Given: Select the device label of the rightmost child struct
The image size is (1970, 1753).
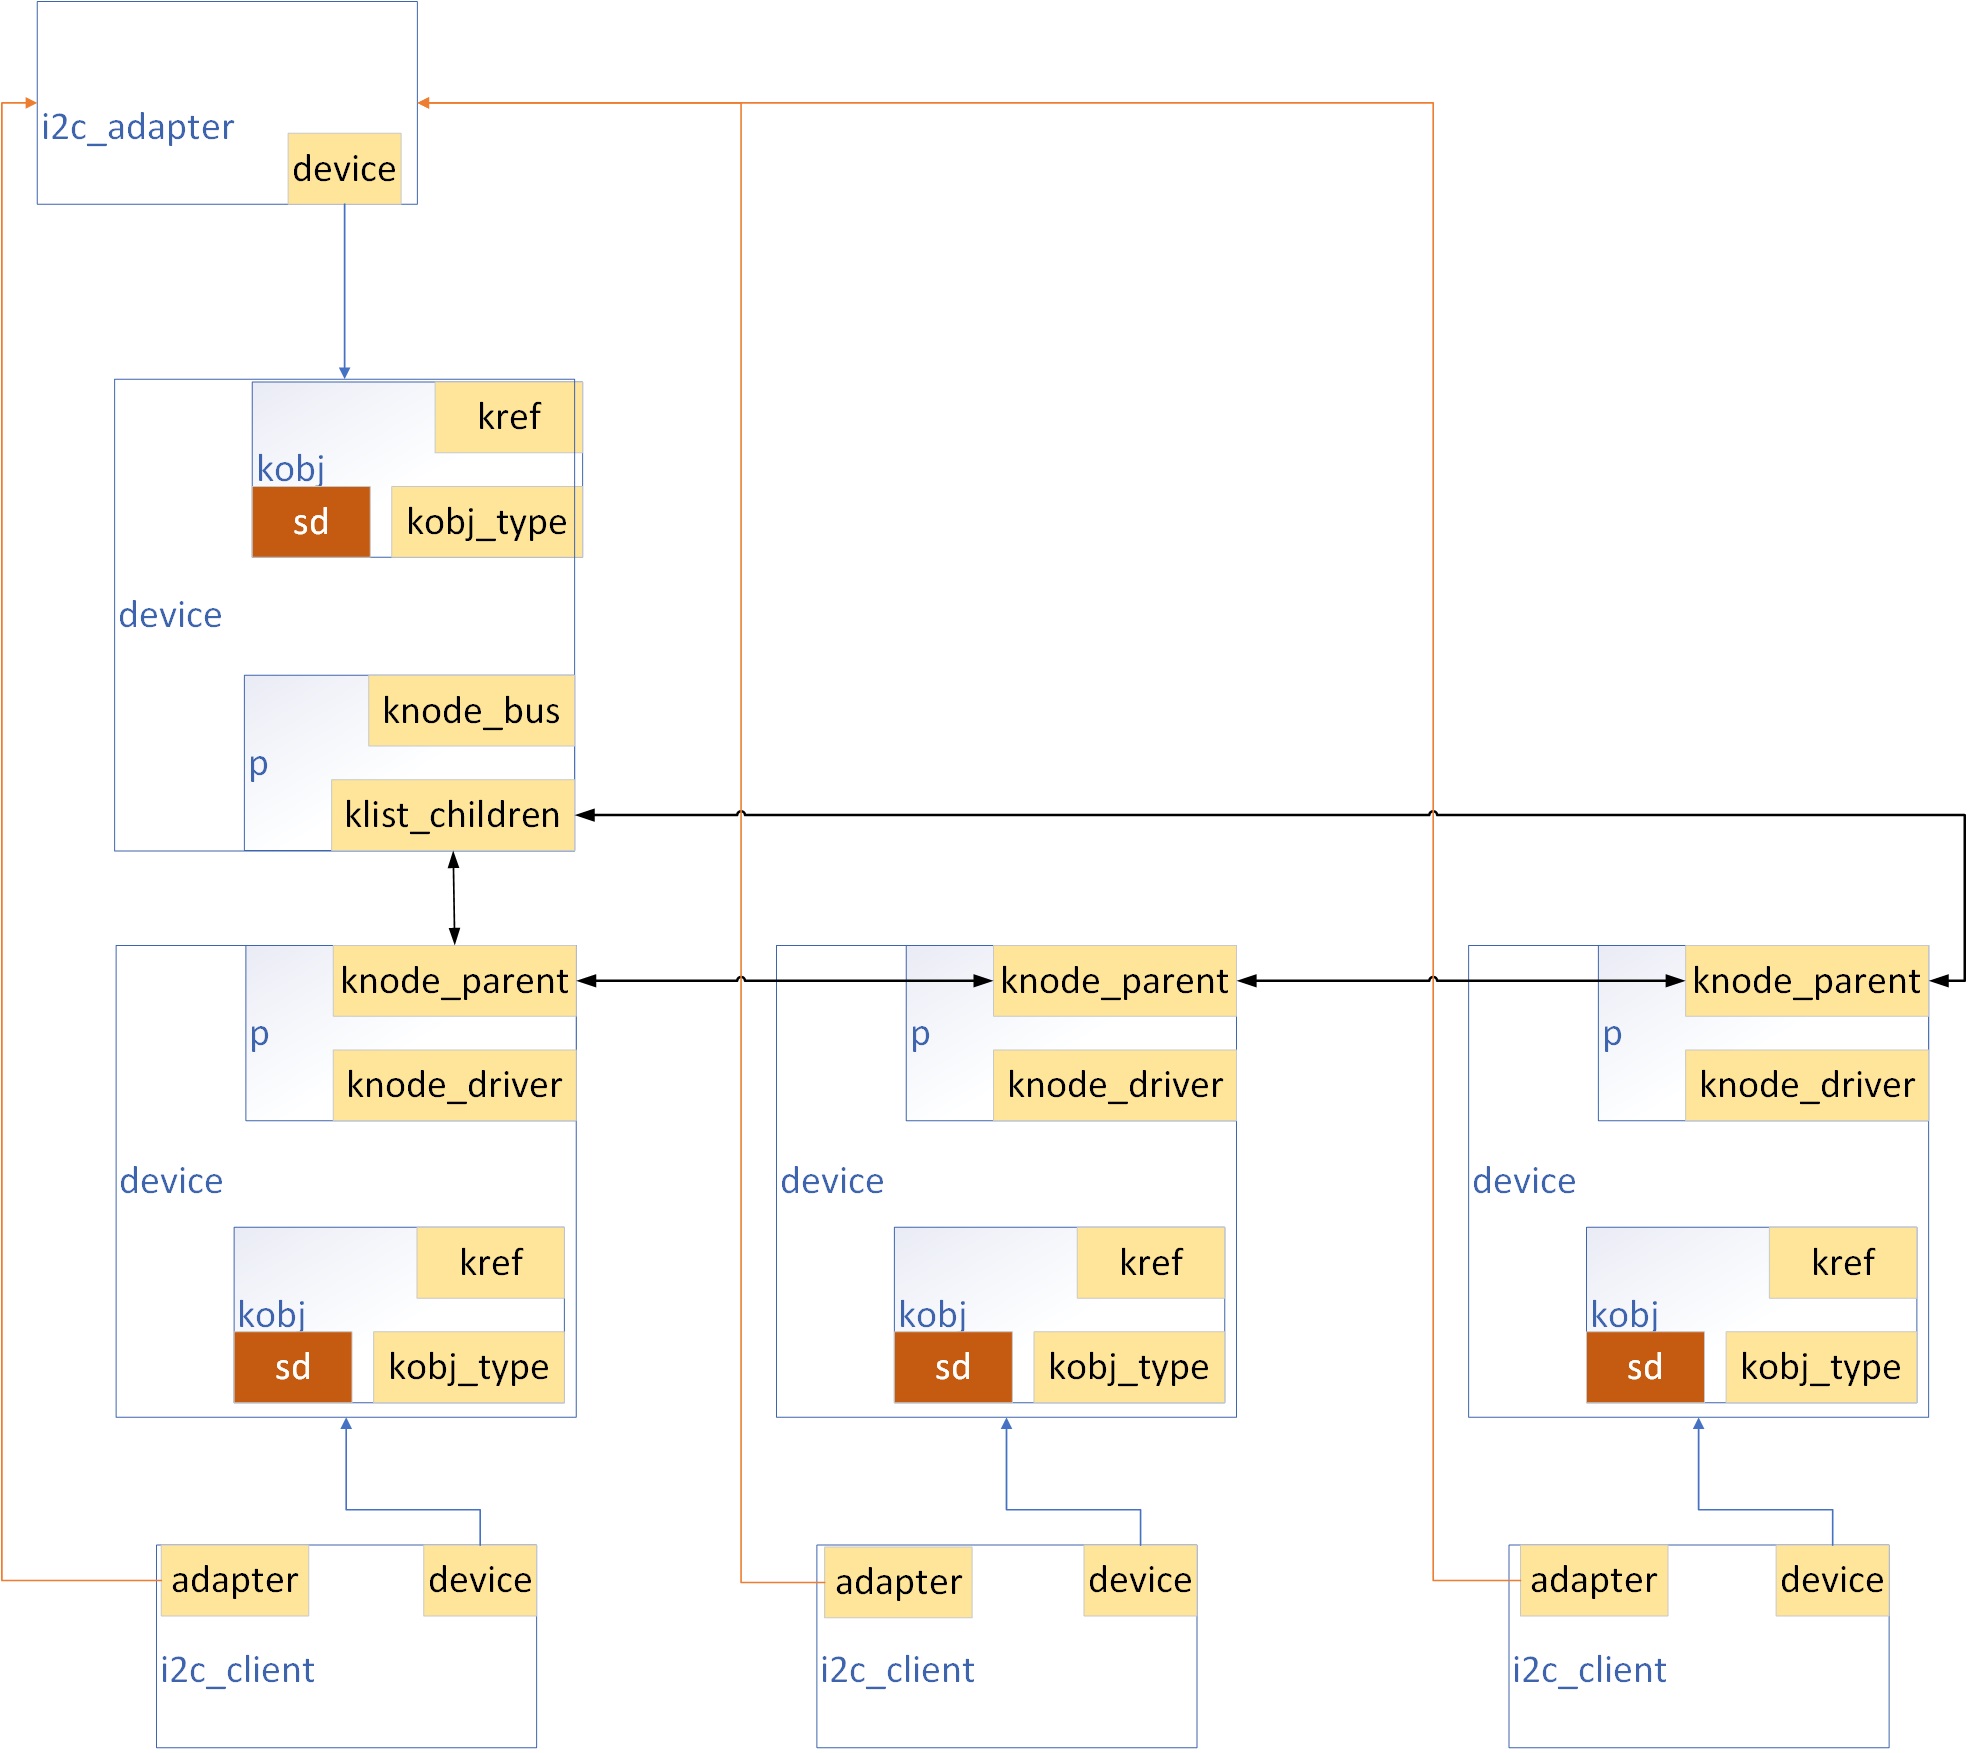Looking at the screenshot, I should (x=1524, y=1181).
